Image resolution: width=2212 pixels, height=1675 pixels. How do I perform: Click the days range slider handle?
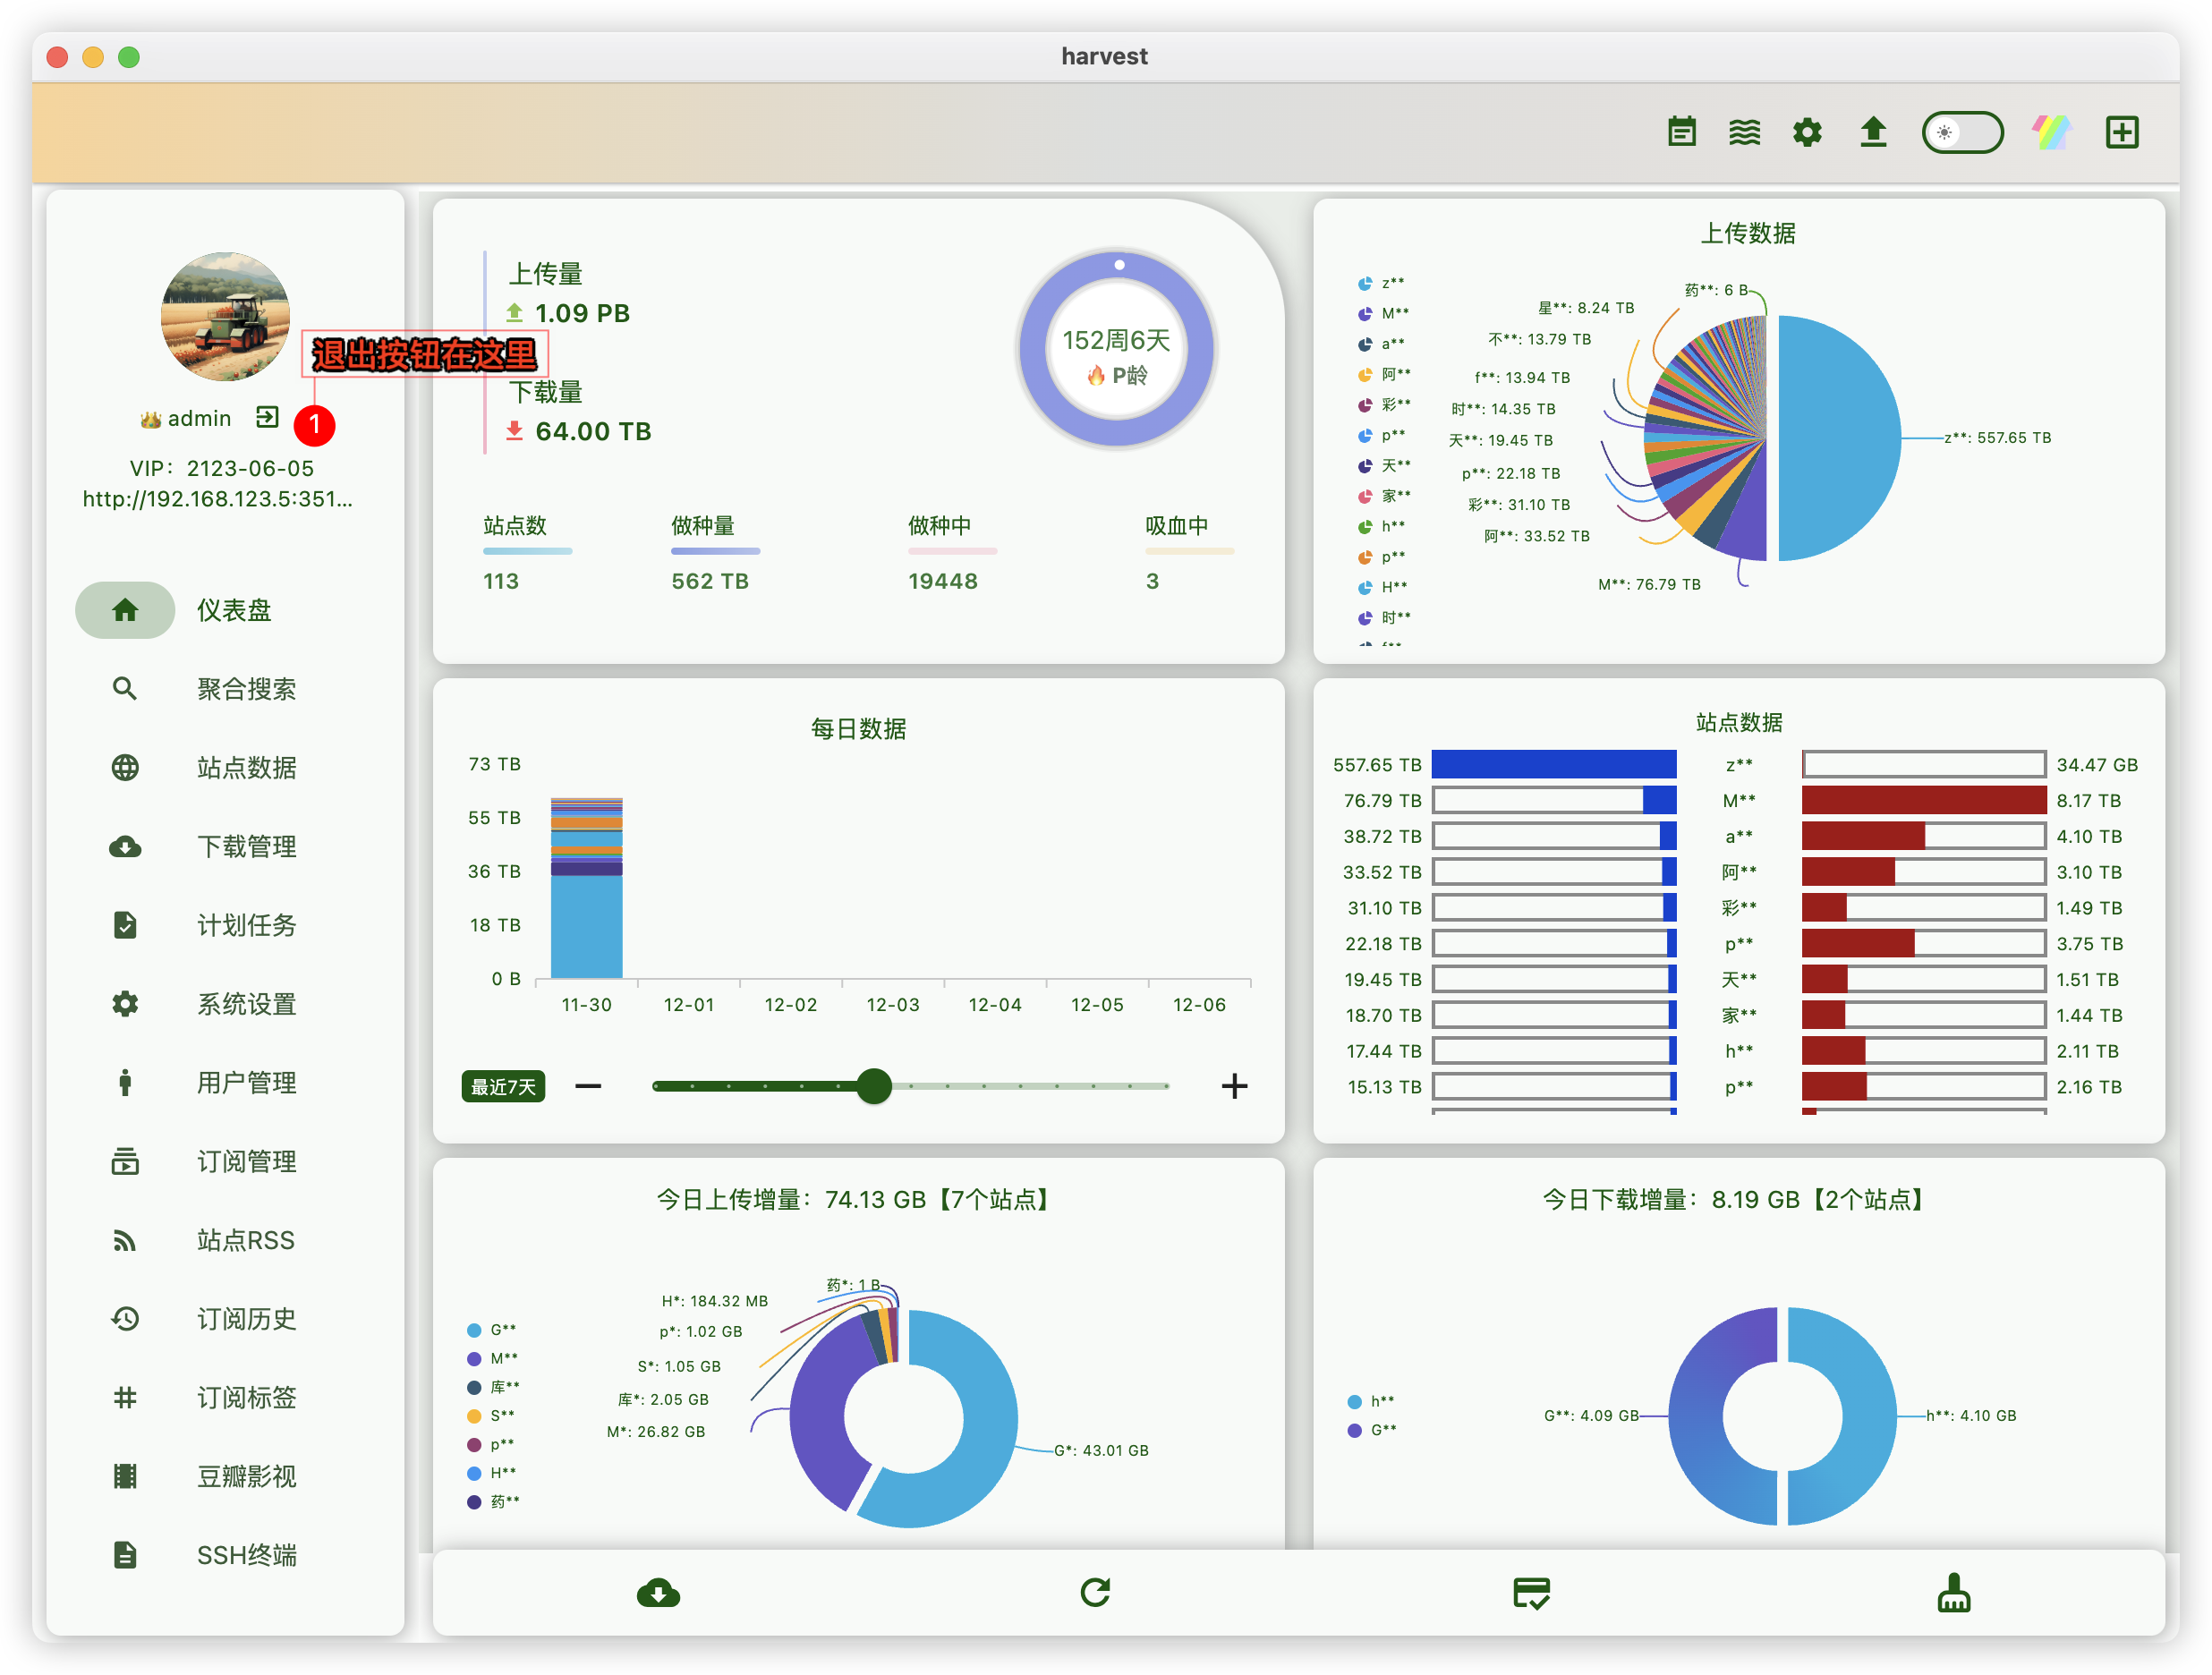pos(874,1086)
